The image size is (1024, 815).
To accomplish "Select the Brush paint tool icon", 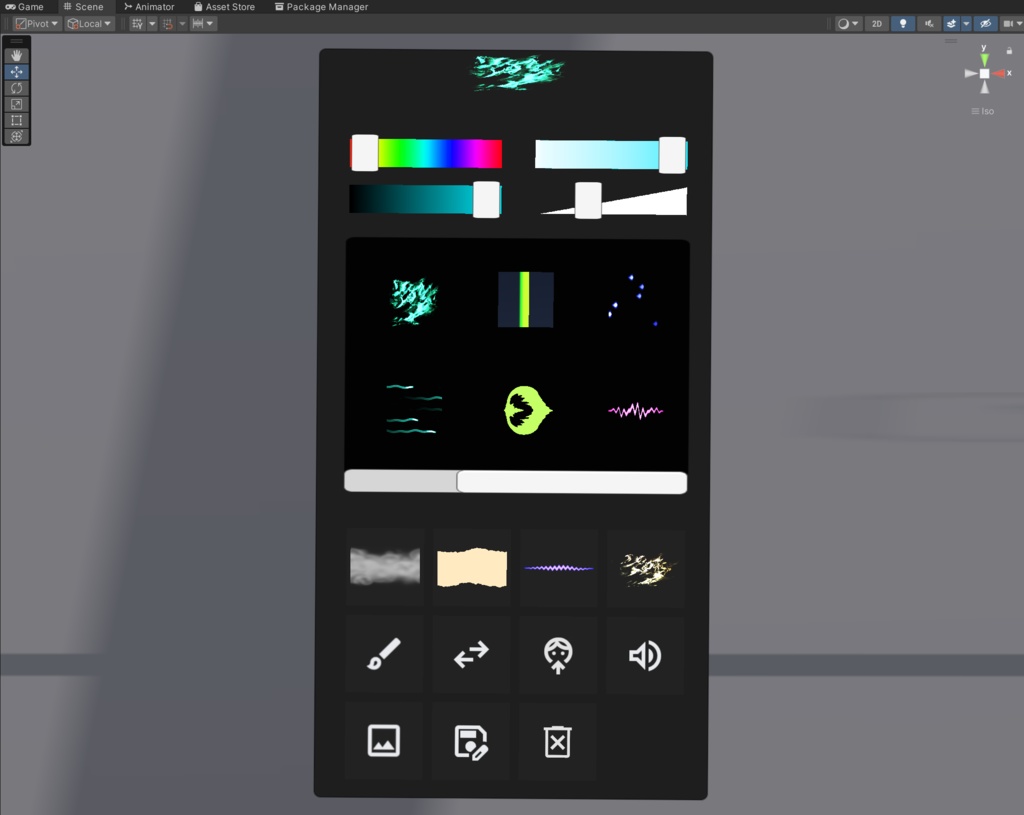I will (x=384, y=655).
